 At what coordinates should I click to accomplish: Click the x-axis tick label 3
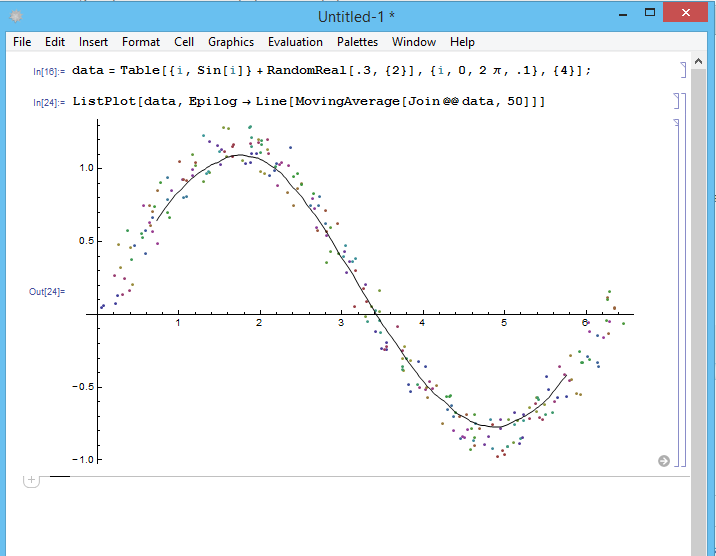pyautogui.click(x=341, y=323)
